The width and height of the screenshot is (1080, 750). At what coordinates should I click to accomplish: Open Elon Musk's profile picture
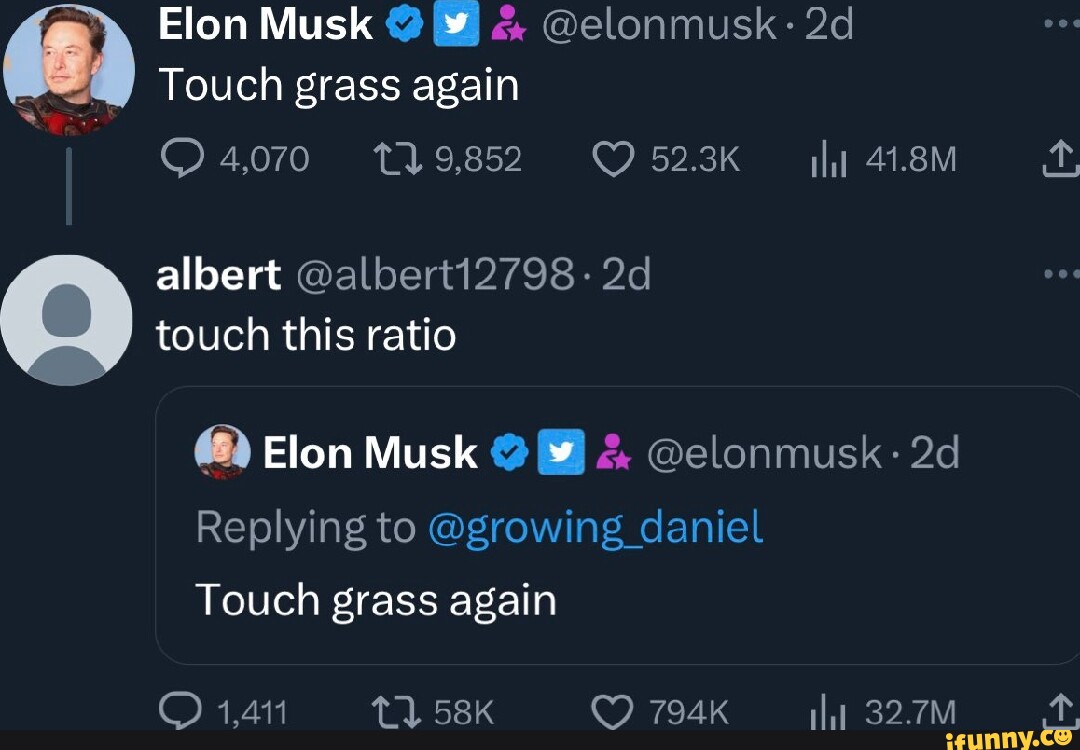(66, 60)
